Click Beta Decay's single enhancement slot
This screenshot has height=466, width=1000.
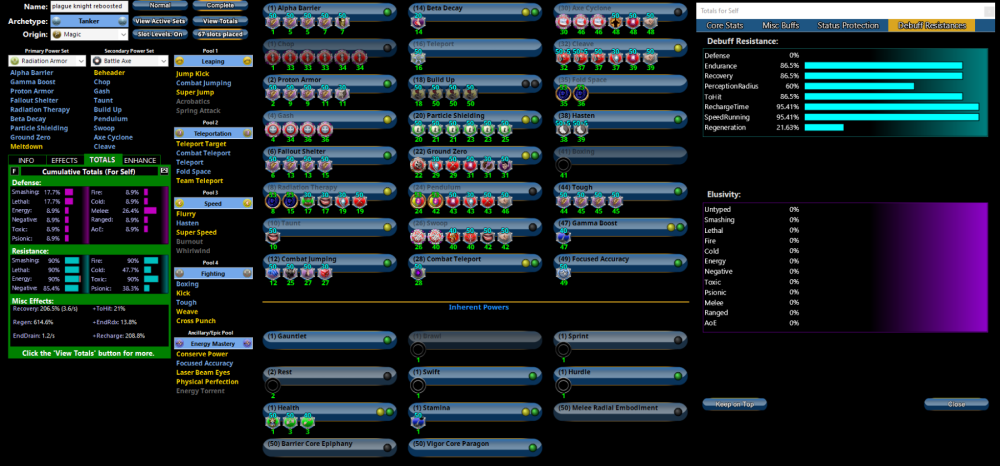point(418,22)
